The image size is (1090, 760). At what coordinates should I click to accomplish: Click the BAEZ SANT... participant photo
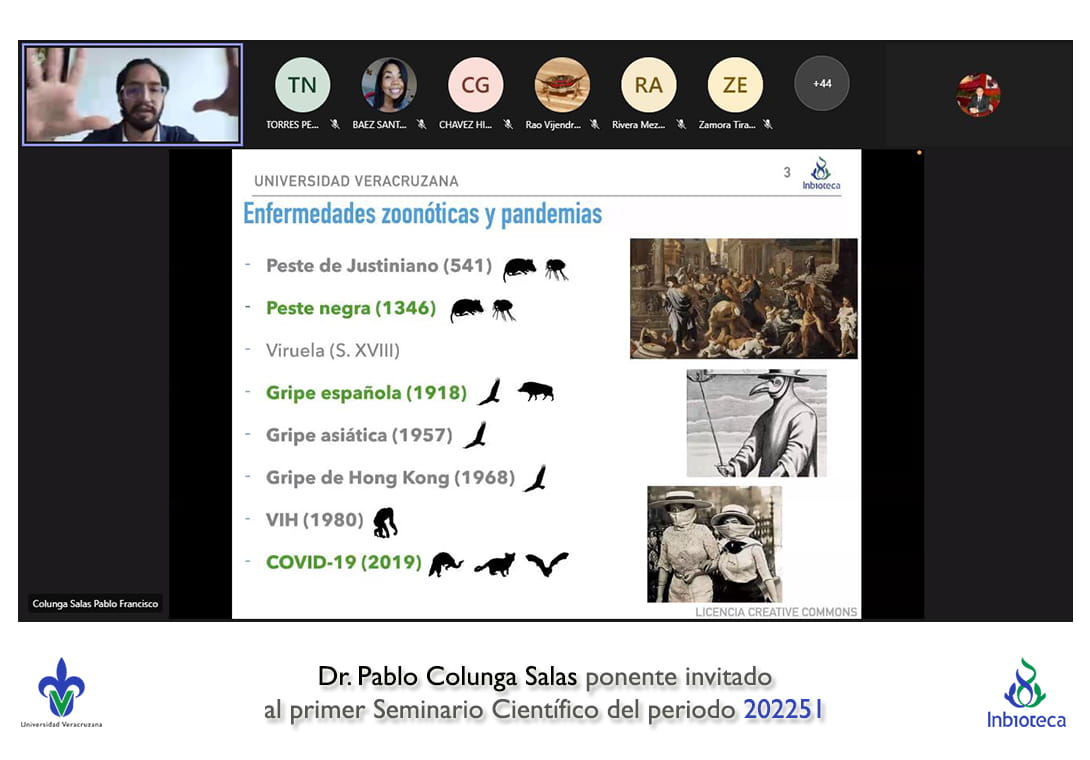point(389,85)
